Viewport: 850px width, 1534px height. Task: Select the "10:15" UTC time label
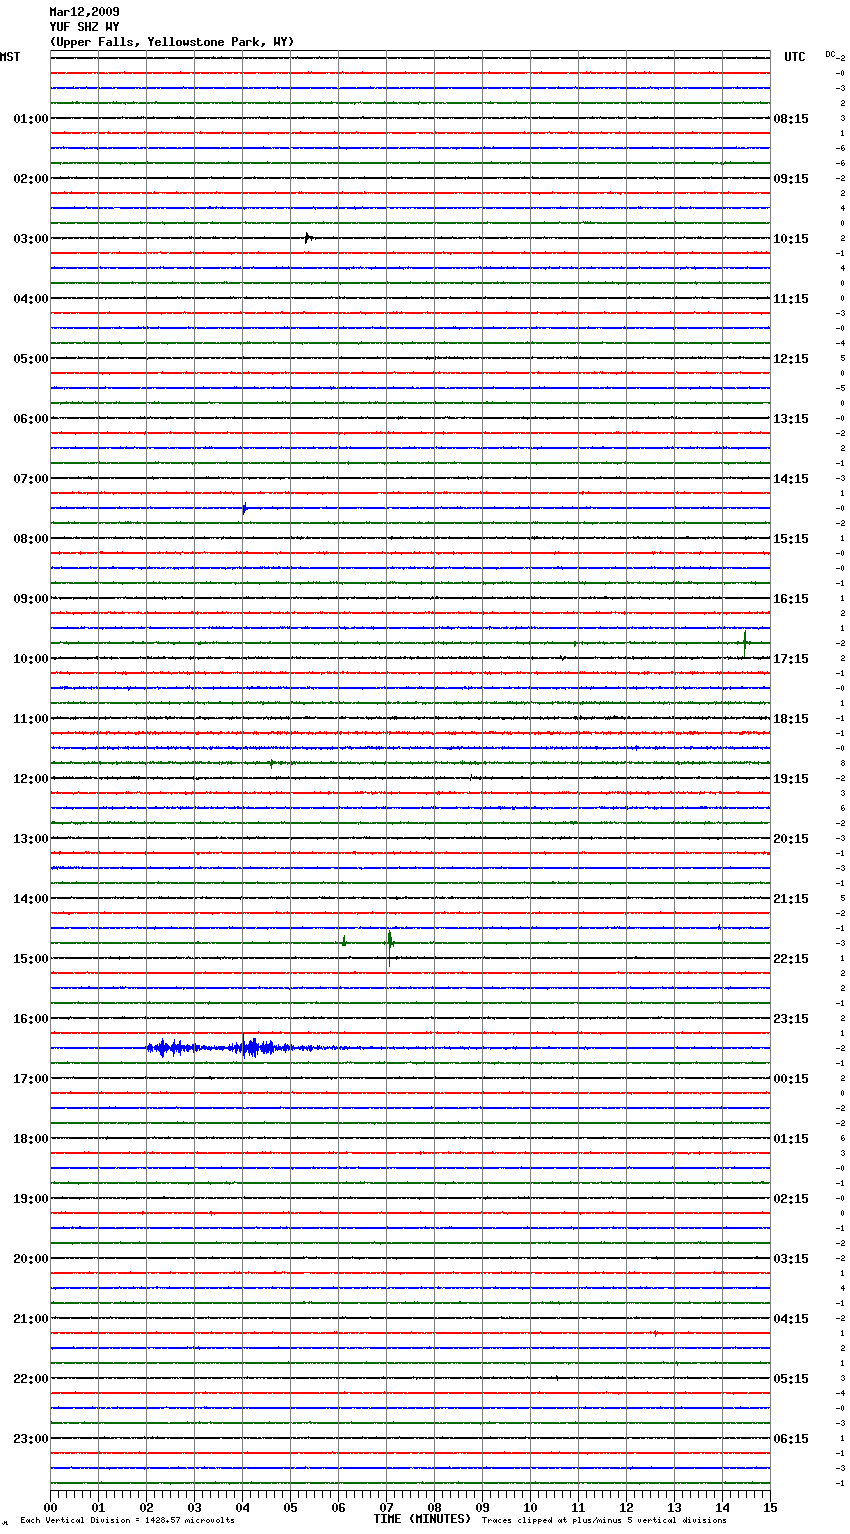(791, 239)
